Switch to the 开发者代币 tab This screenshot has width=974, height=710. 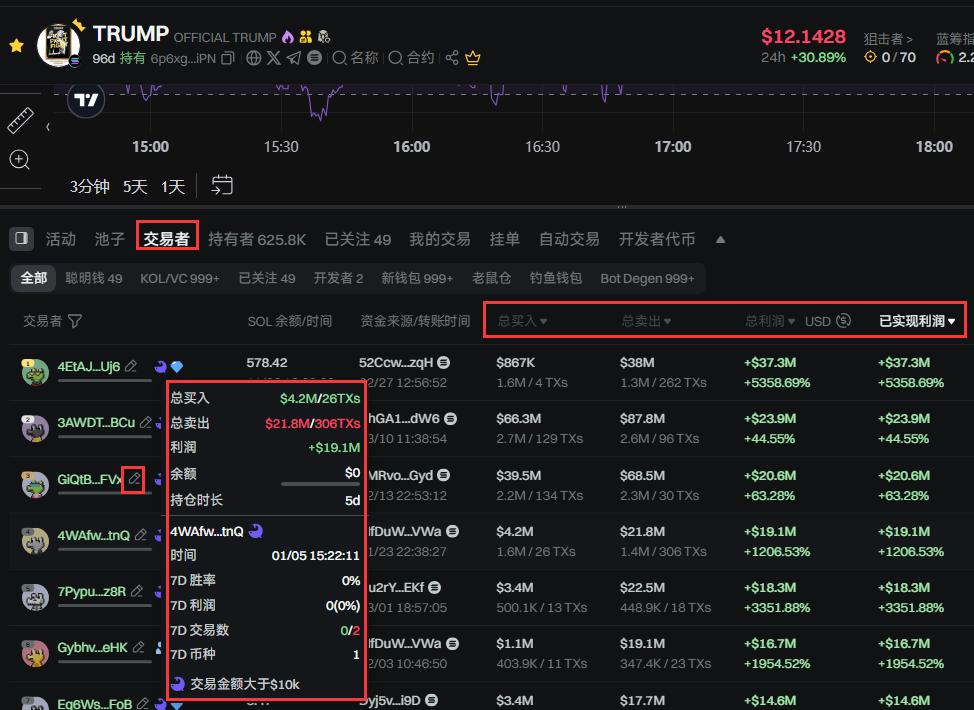(657, 239)
